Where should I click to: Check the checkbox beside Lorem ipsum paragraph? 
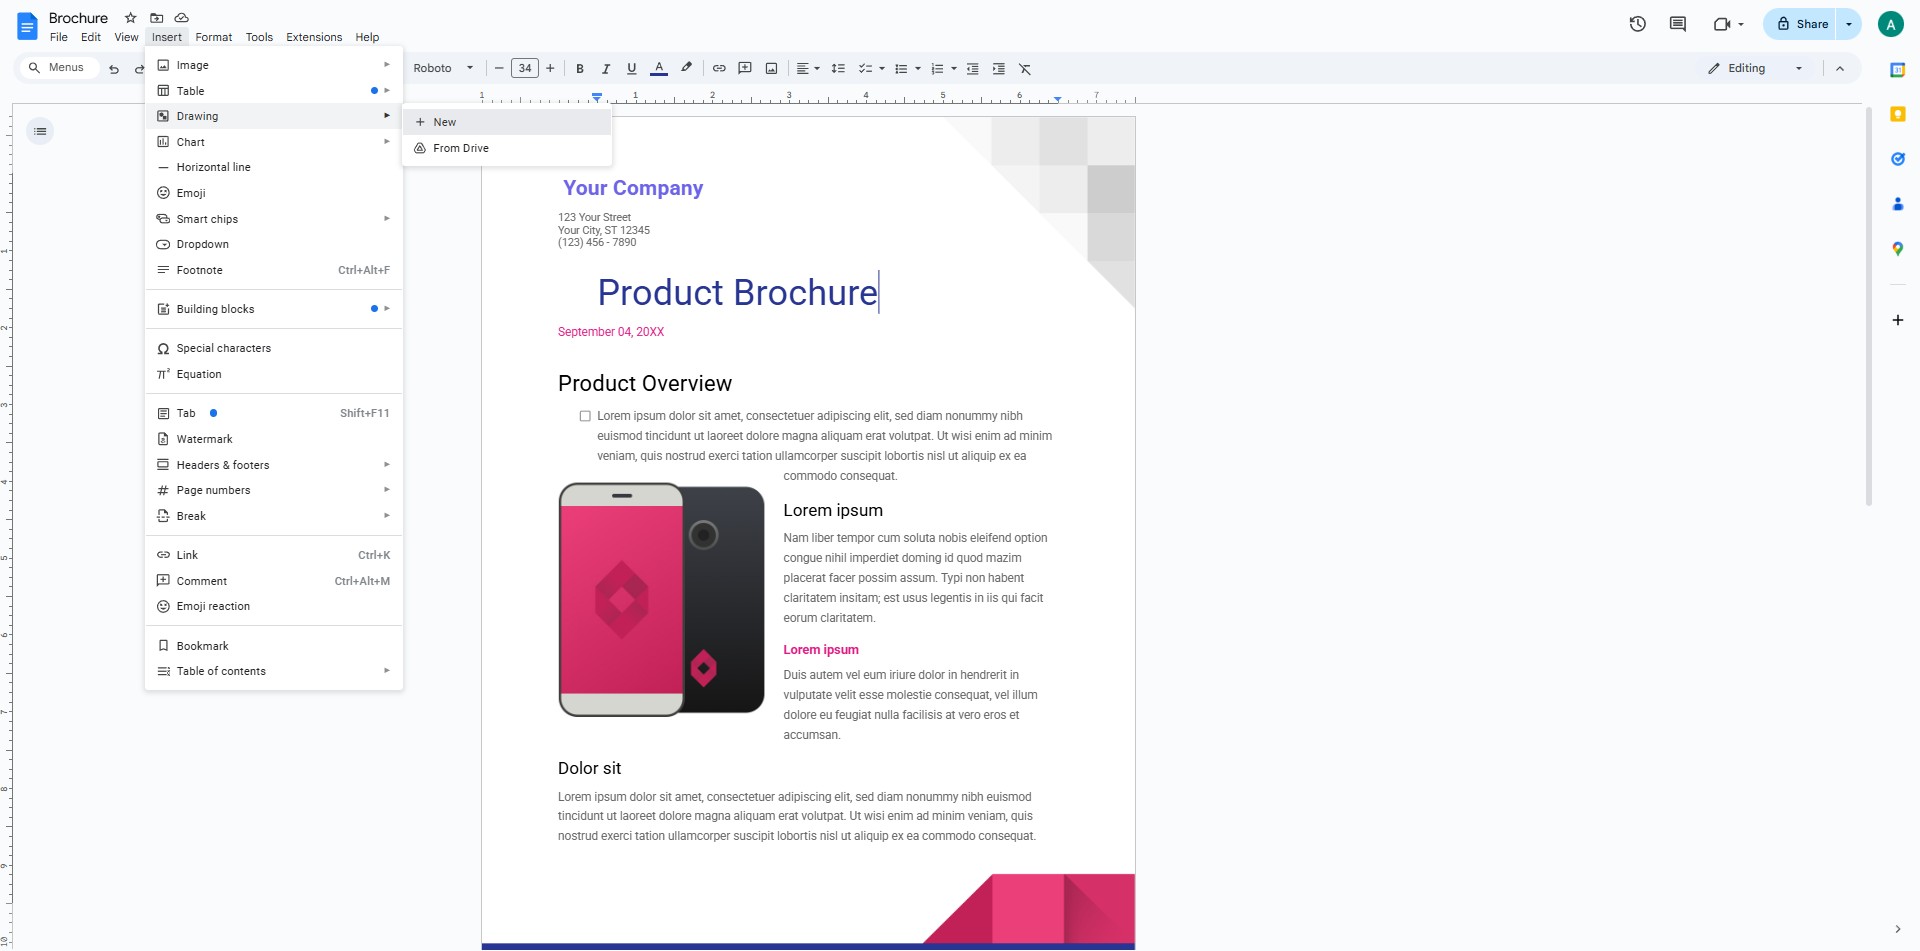pyautogui.click(x=585, y=416)
